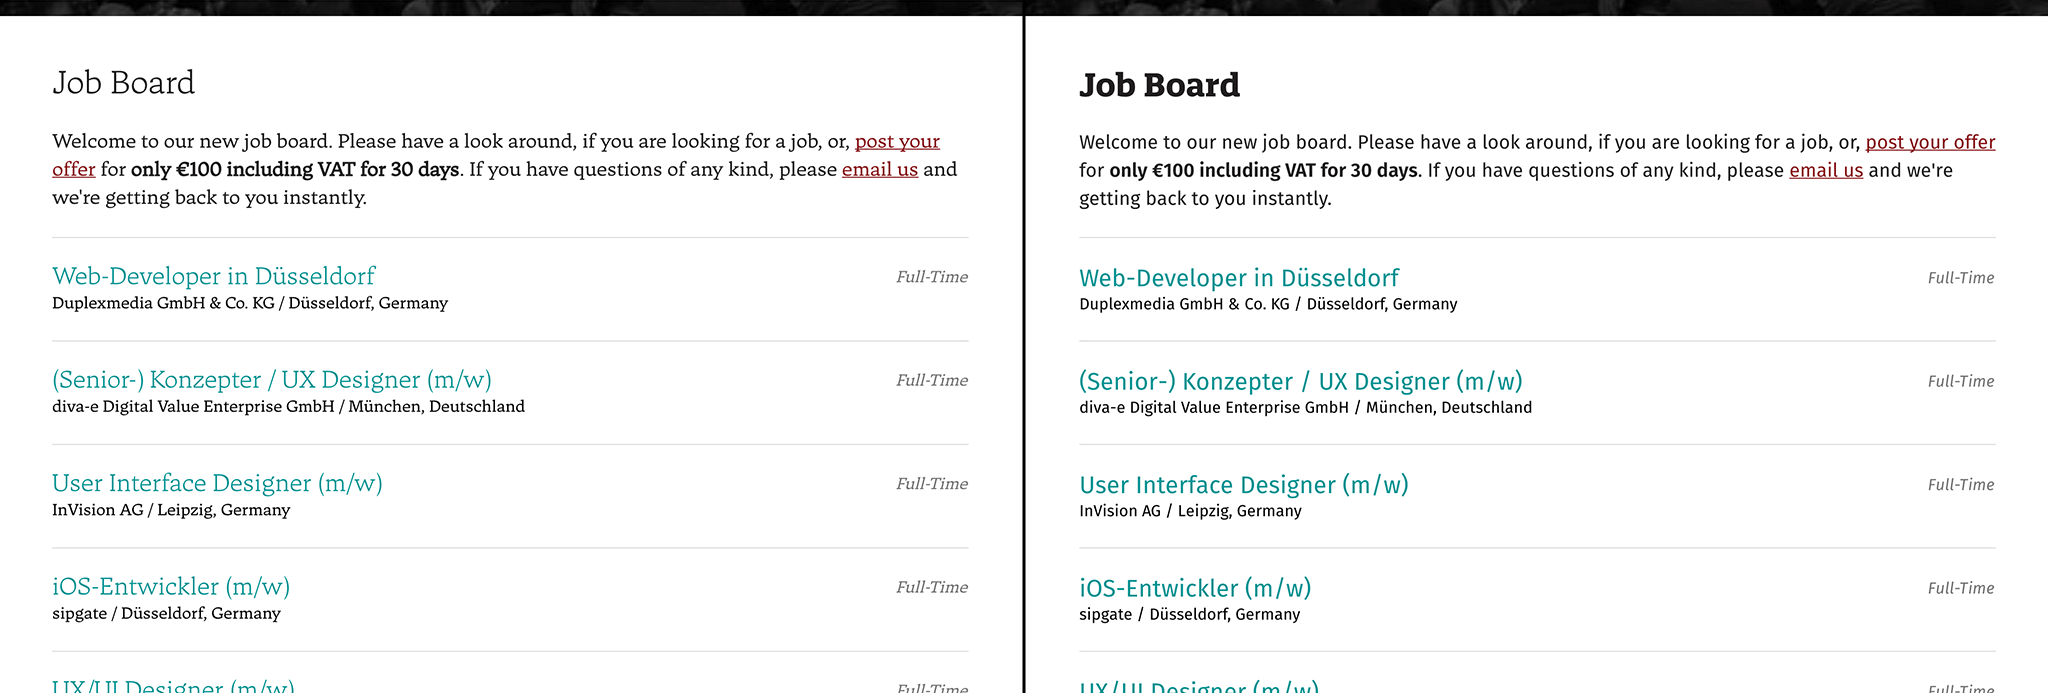
Task: Click Full-Time label beside iOS-Entwickler in right pane
Action: tap(1960, 589)
